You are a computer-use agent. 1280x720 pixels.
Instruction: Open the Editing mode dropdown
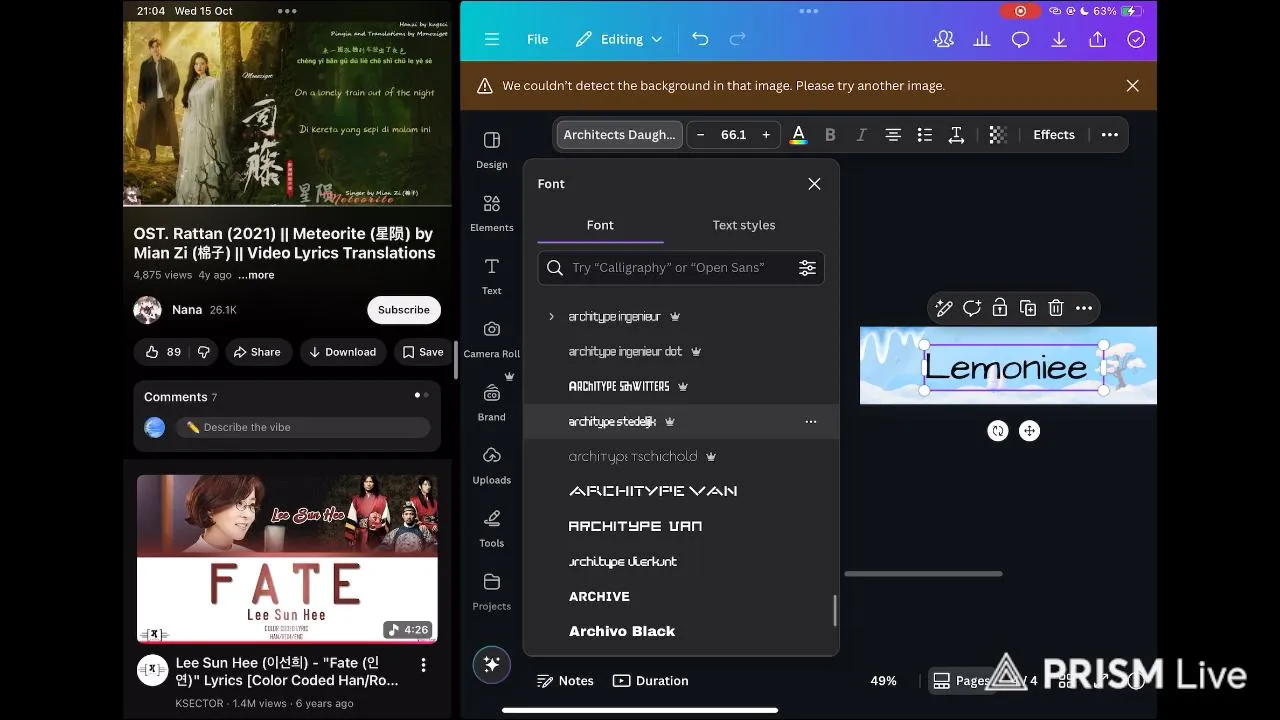tap(619, 39)
